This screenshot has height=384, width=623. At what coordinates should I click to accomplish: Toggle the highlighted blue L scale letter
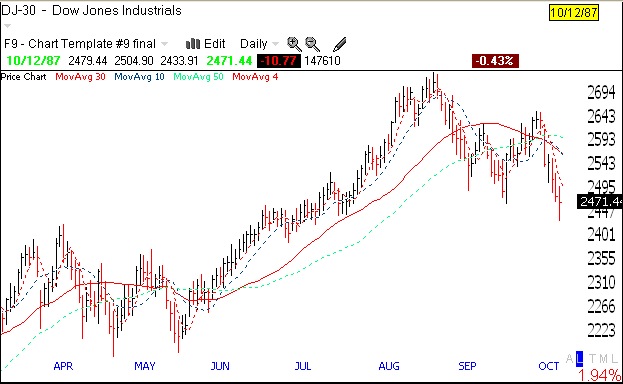[x=580, y=359]
